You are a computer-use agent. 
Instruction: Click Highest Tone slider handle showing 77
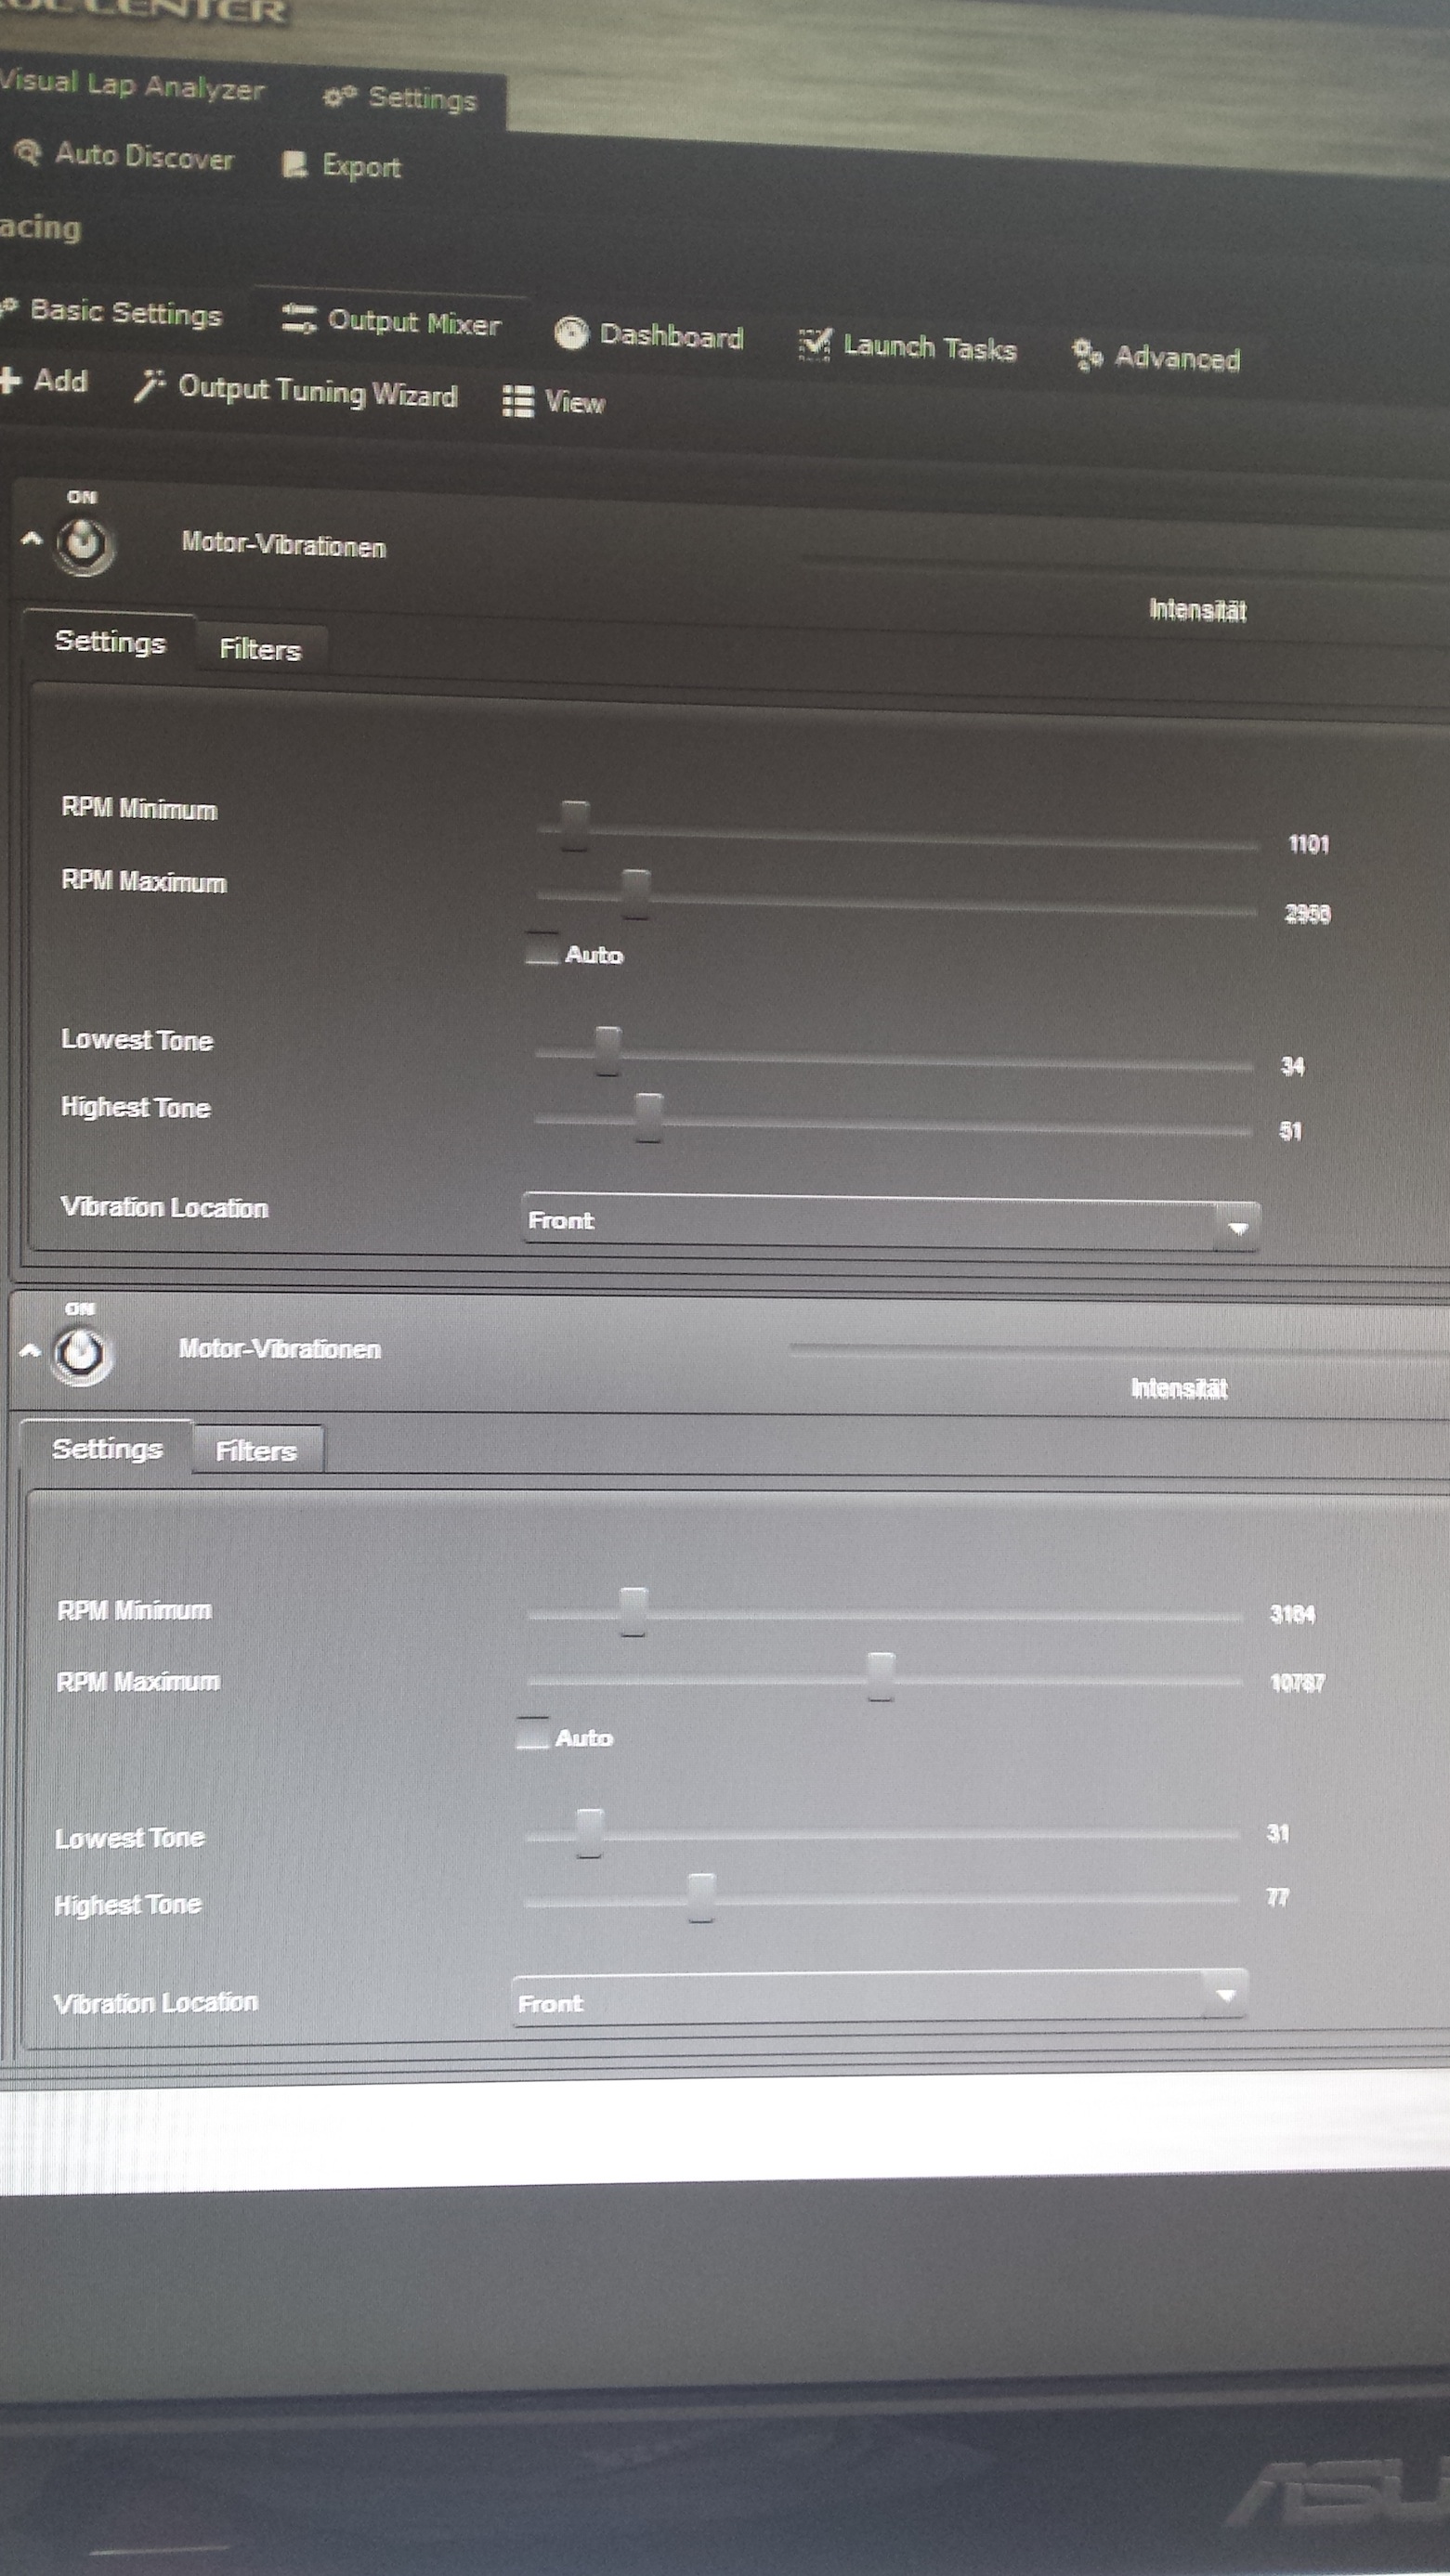point(700,1897)
